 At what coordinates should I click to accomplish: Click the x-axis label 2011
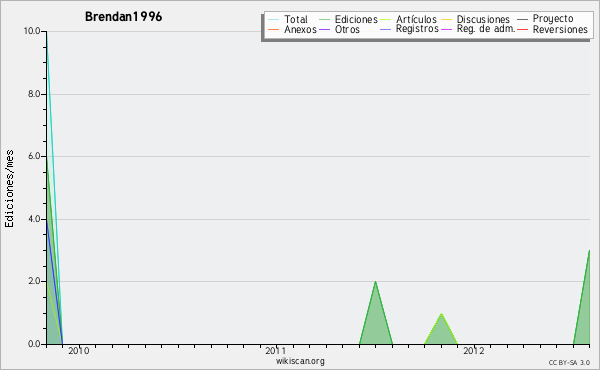click(x=276, y=351)
